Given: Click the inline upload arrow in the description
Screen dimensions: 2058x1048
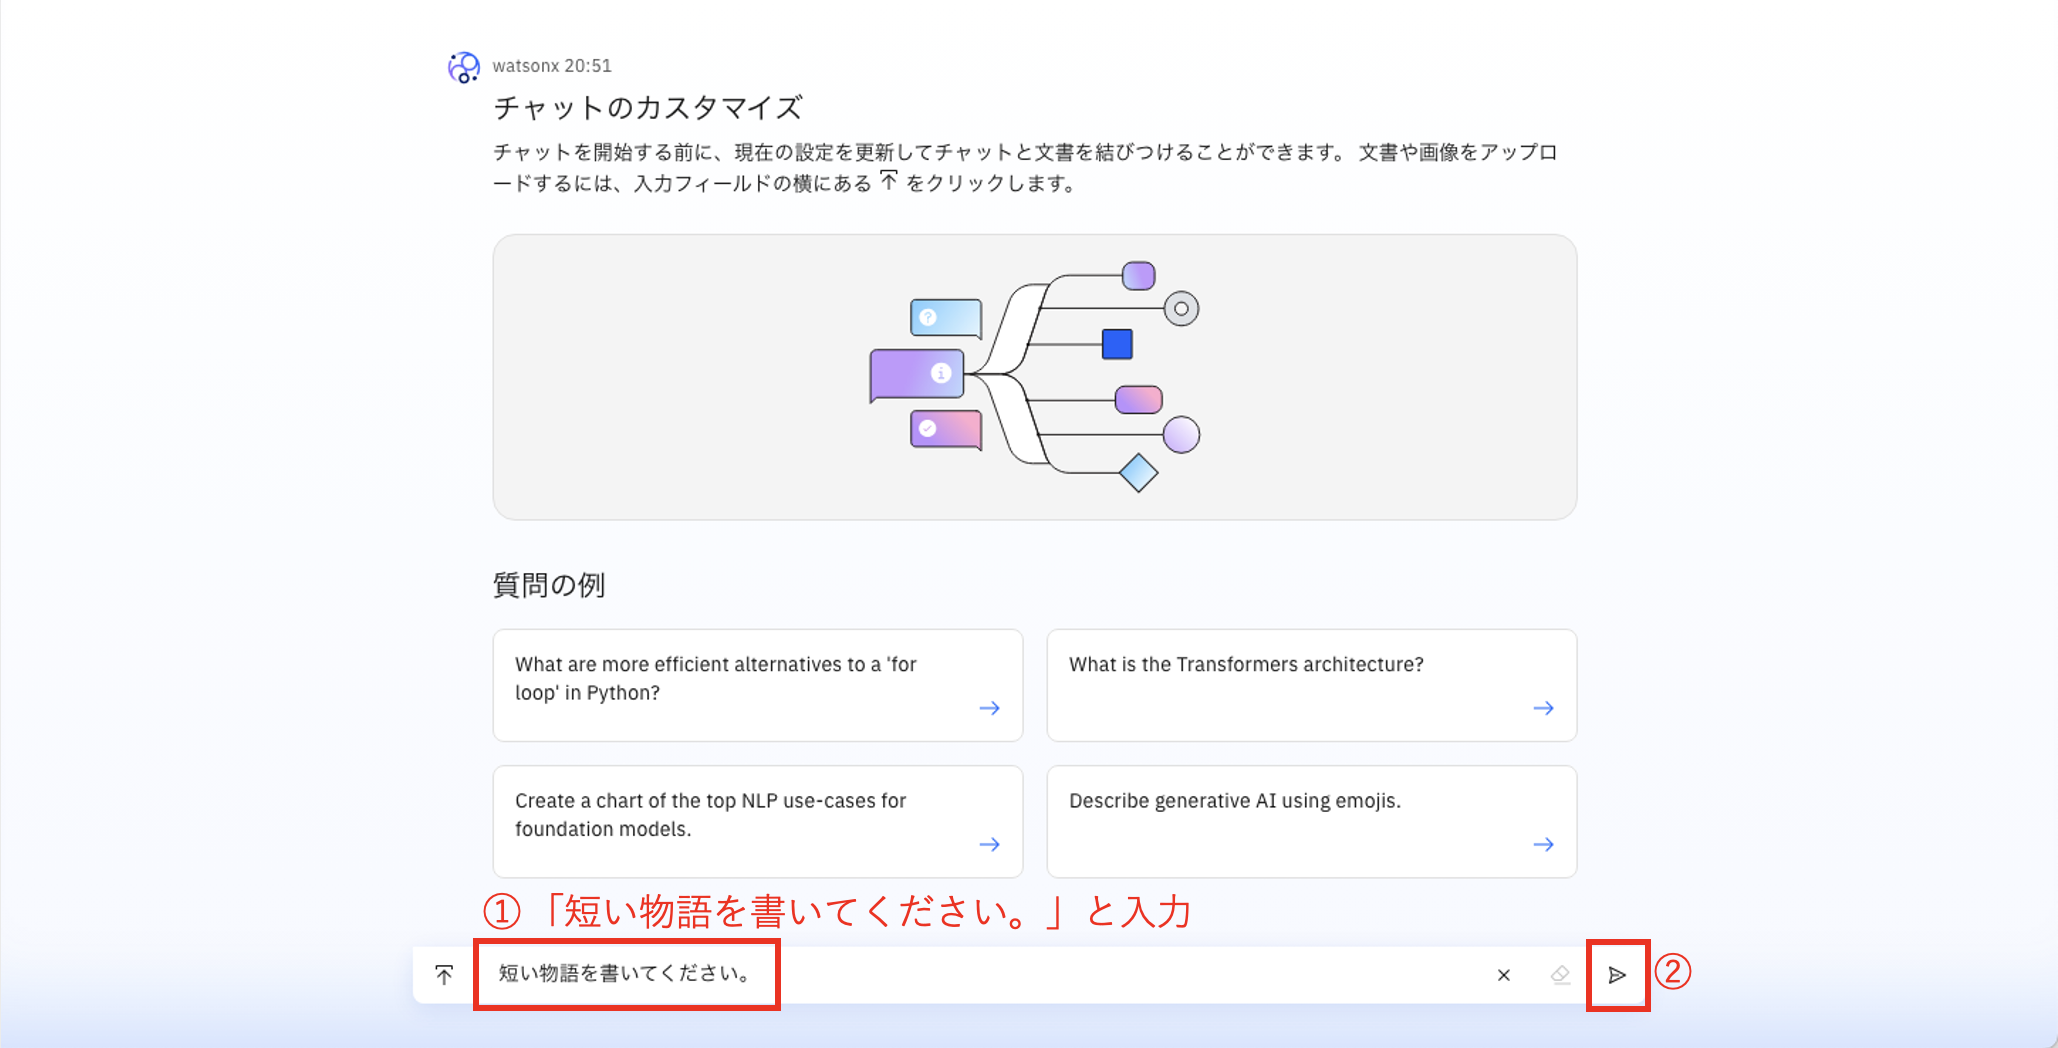Looking at the screenshot, I should click(x=888, y=180).
